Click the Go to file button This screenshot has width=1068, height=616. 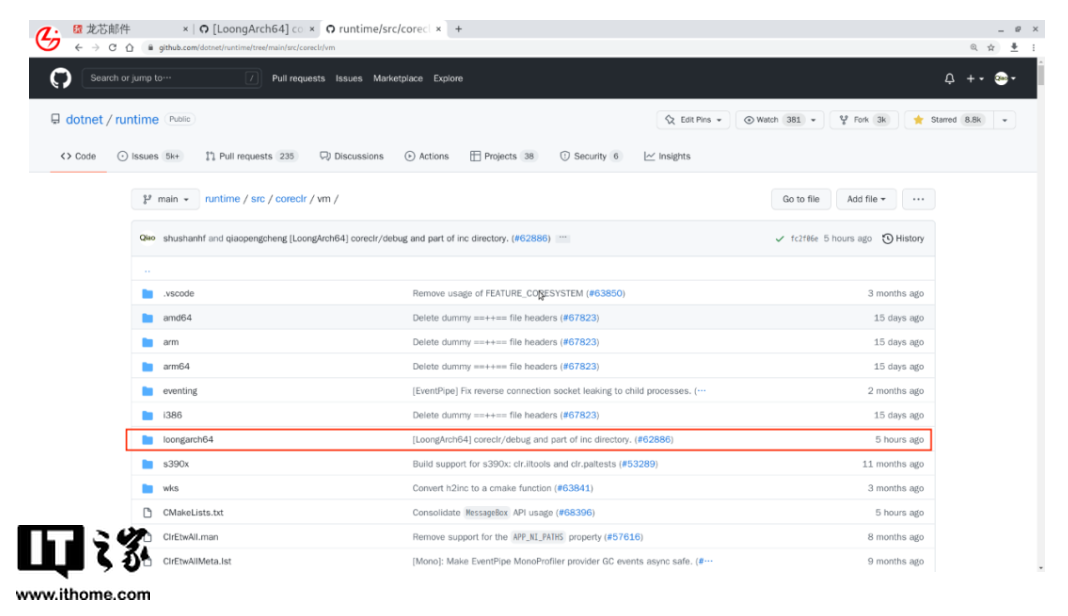pos(801,199)
